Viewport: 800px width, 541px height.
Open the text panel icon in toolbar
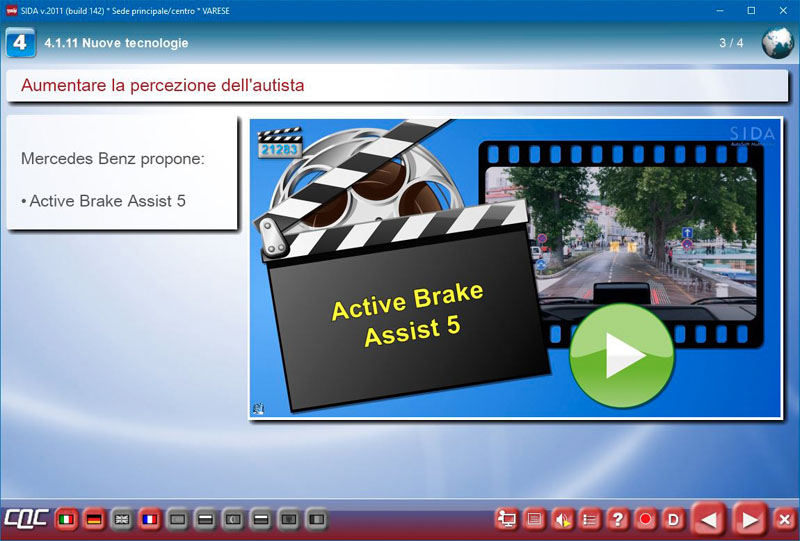(535, 520)
